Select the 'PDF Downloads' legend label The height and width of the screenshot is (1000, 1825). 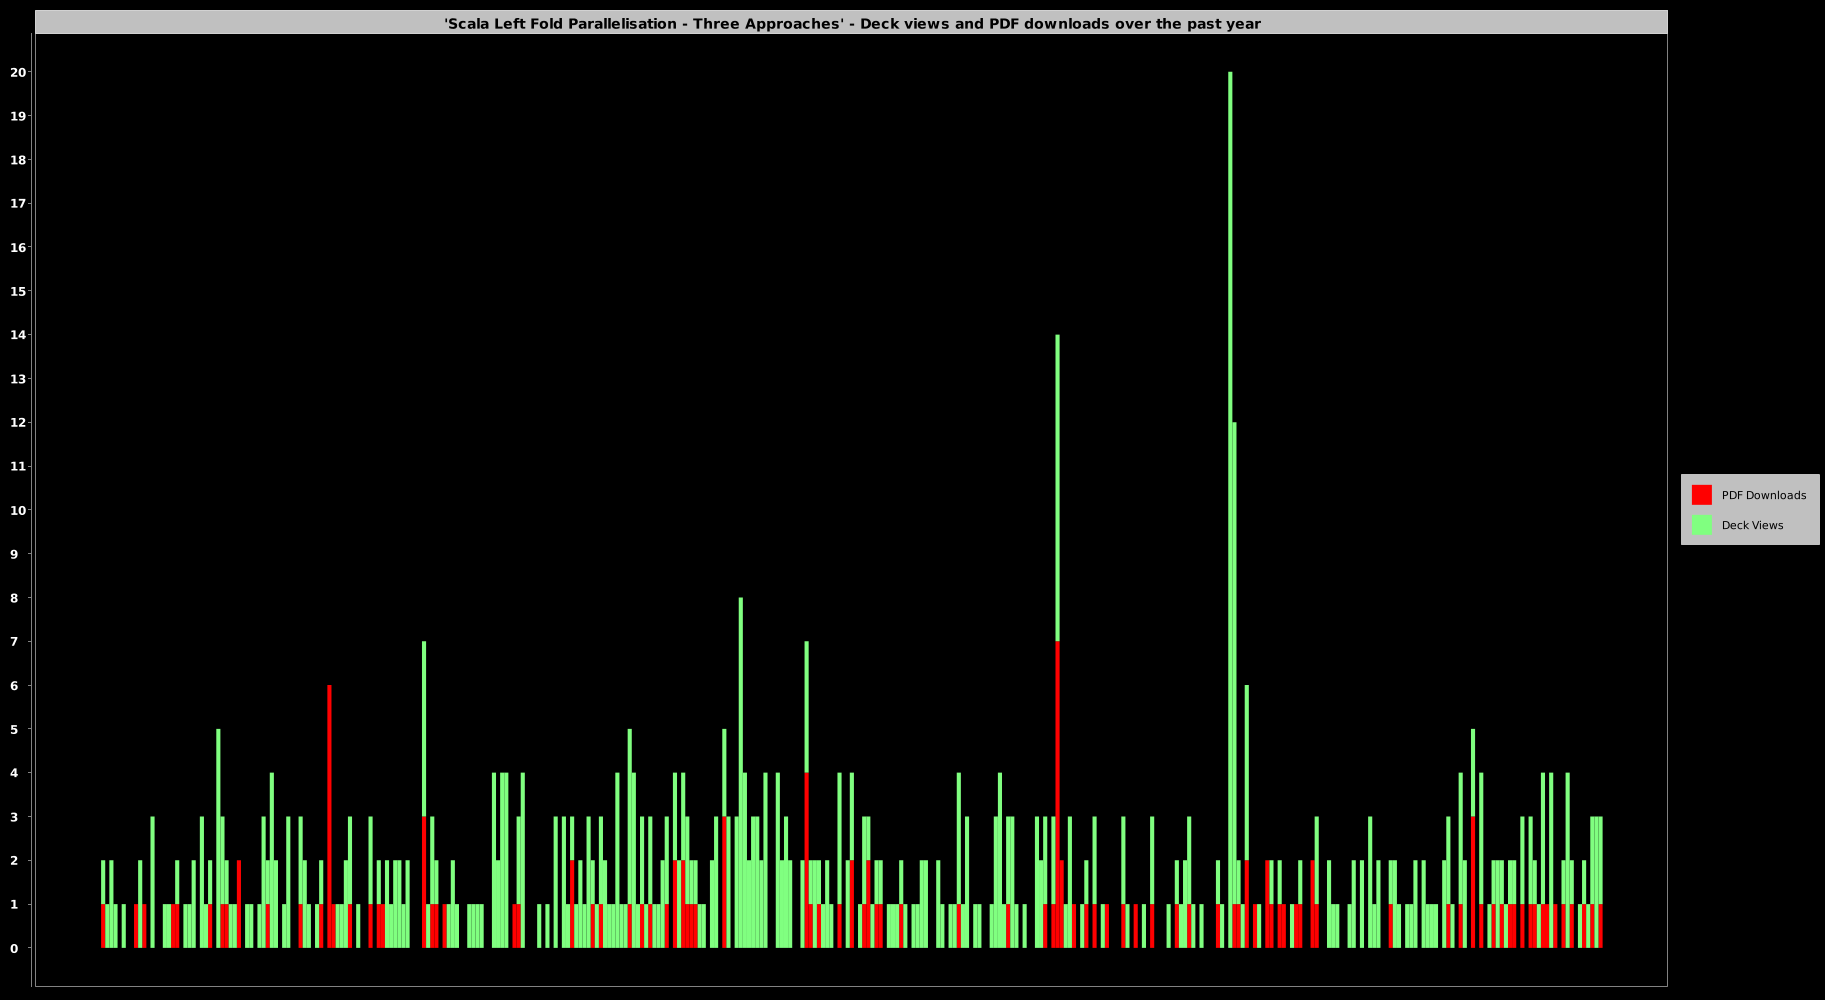(x=1763, y=495)
